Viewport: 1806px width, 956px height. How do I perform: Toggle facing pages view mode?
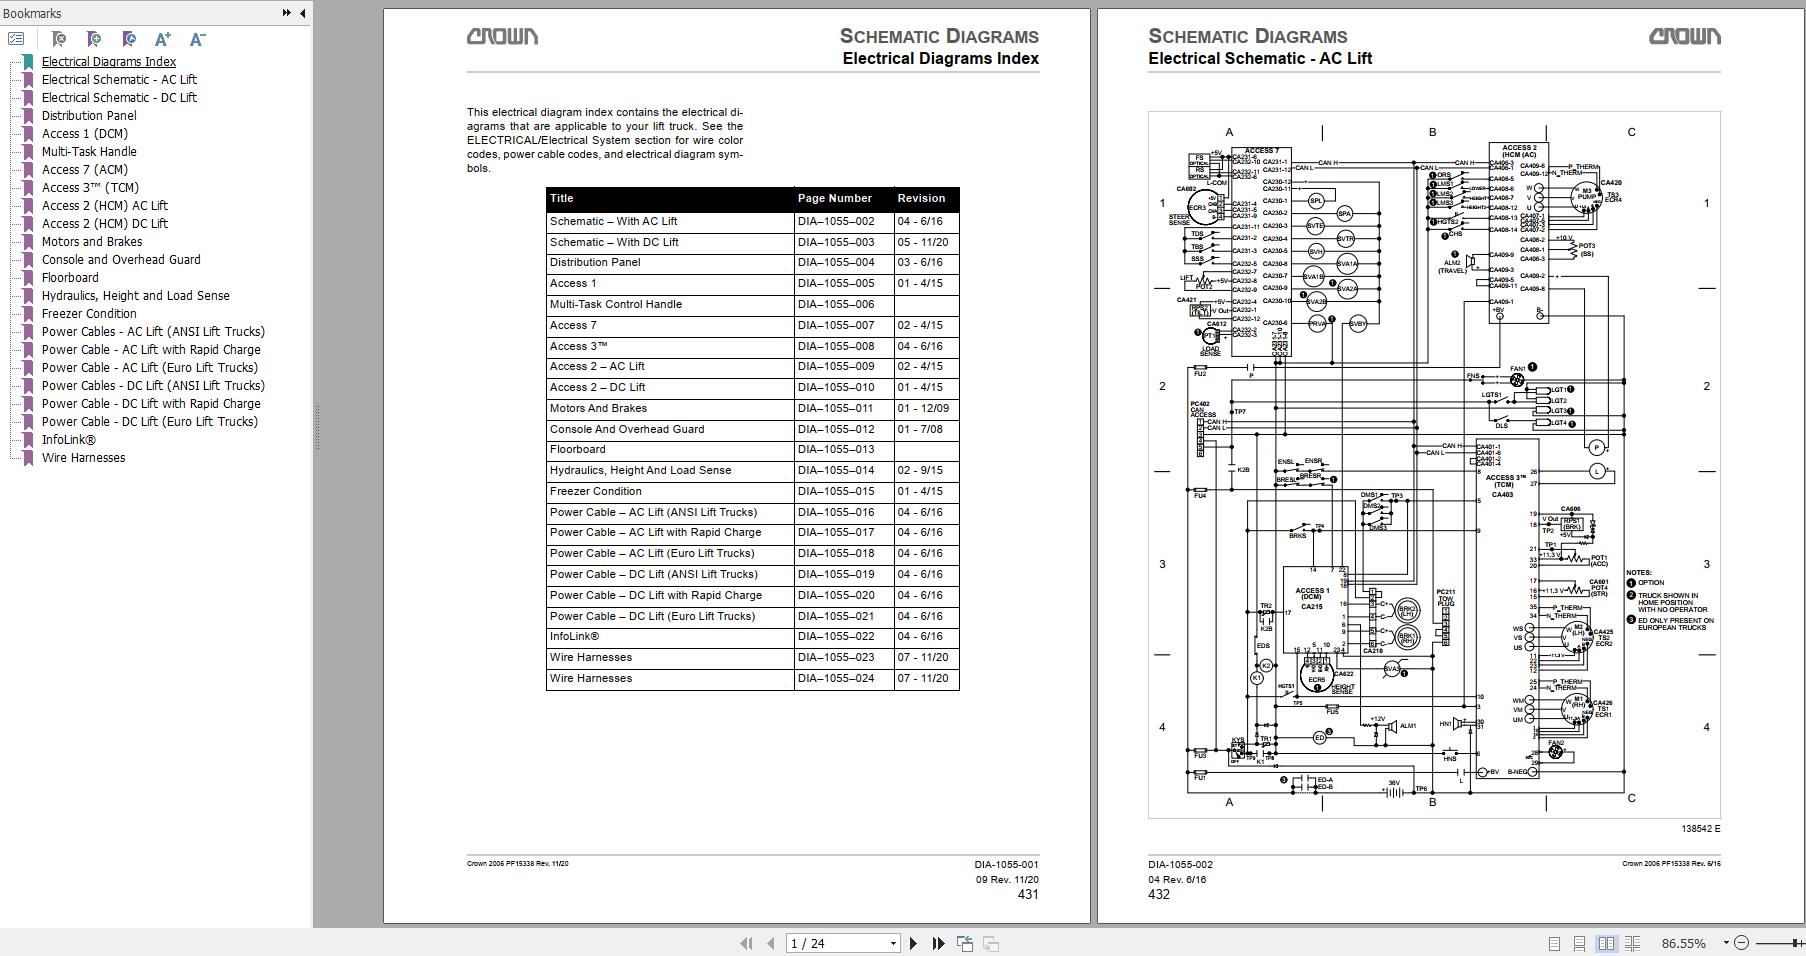pos(1608,941)
